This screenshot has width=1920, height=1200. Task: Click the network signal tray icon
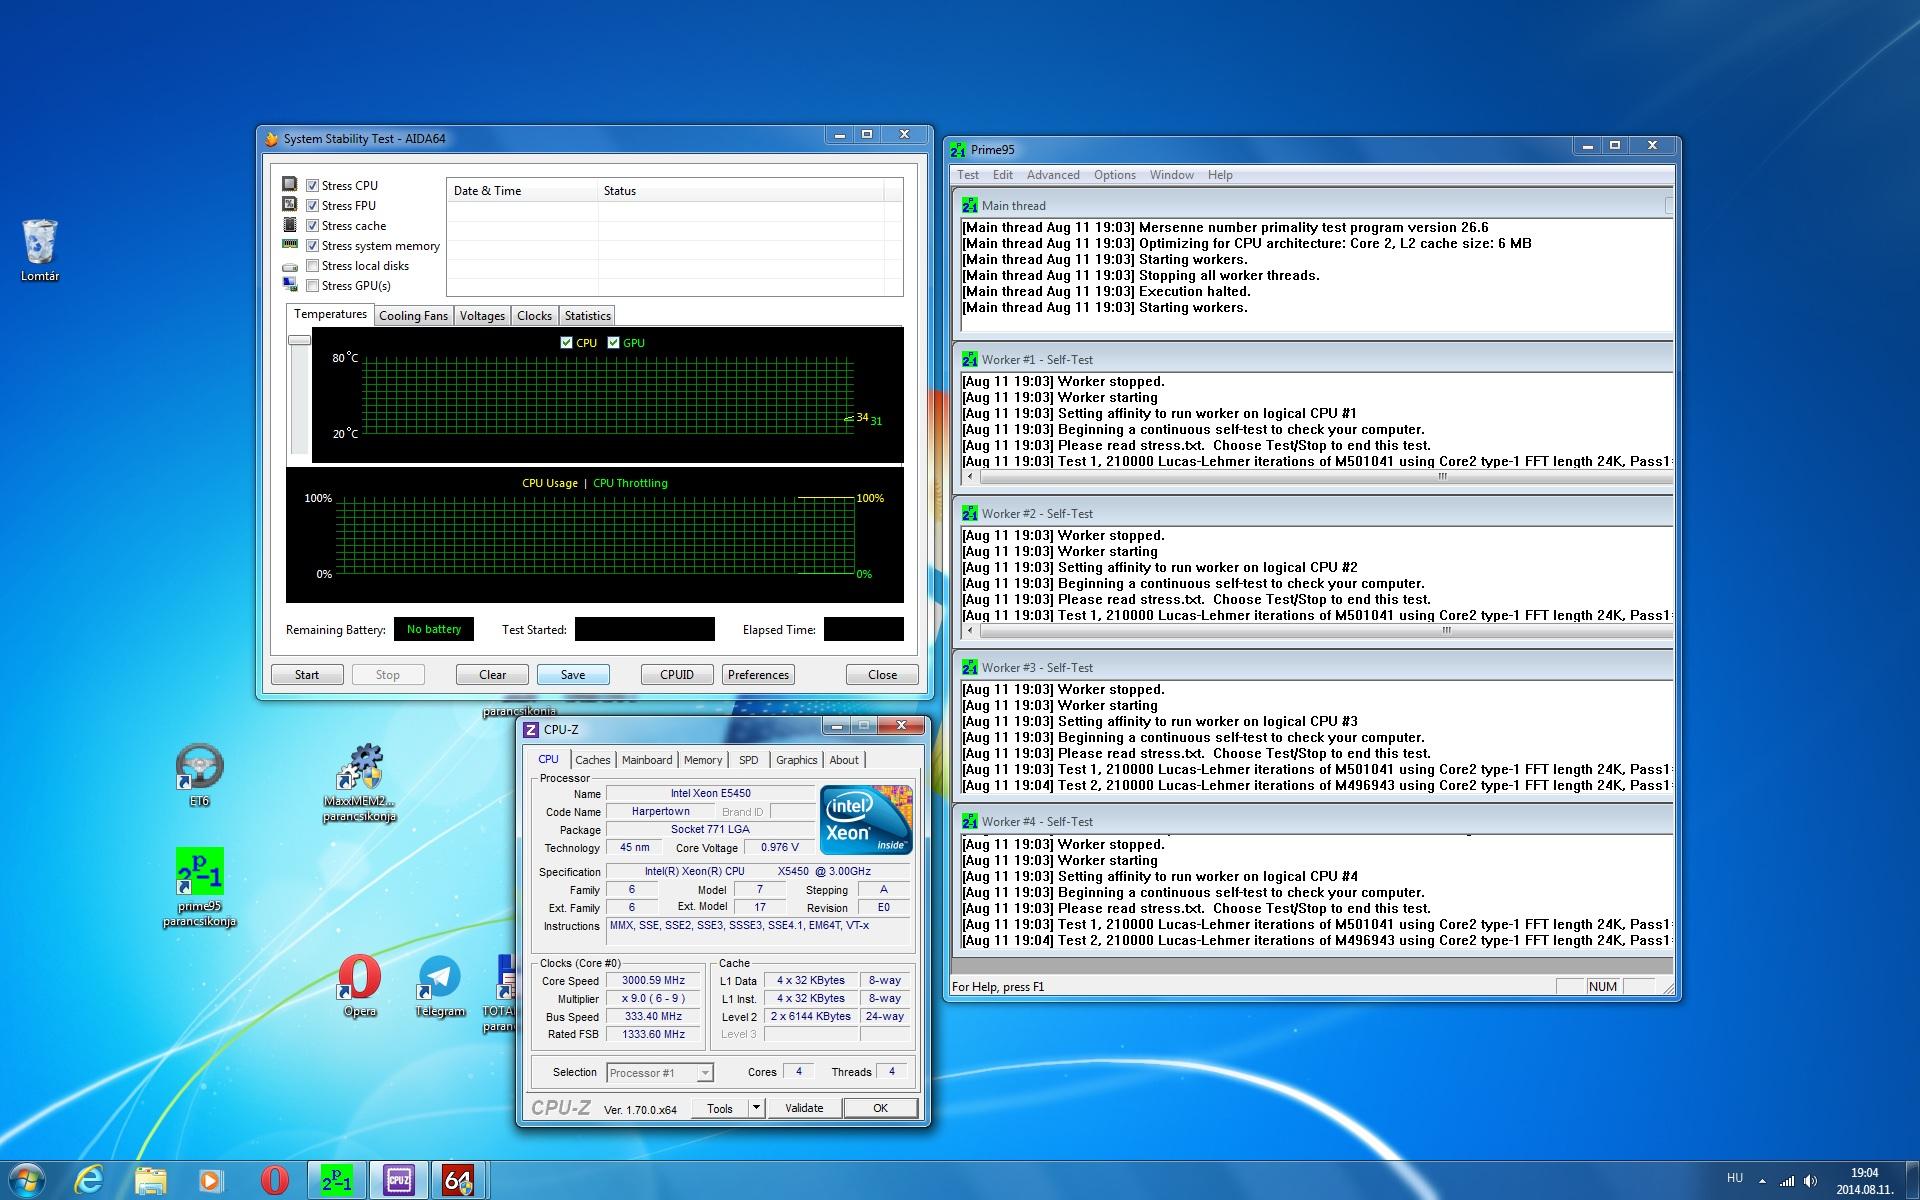1787,1181
